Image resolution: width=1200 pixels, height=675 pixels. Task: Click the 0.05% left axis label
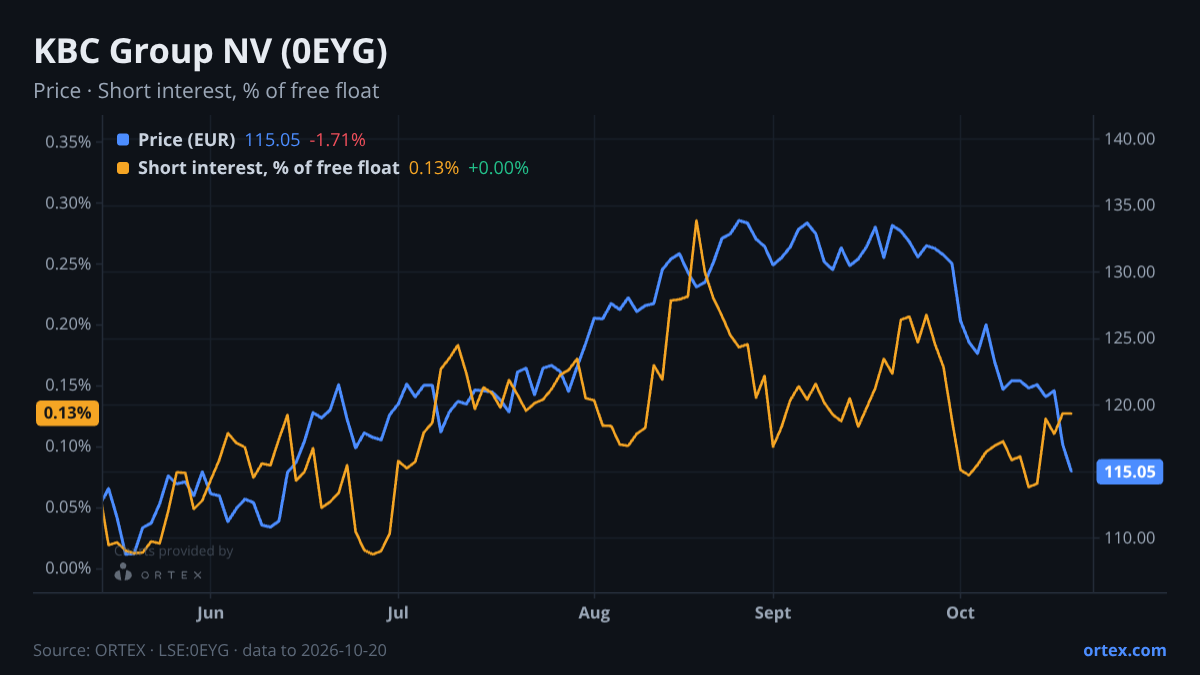[x=68, y=507]
